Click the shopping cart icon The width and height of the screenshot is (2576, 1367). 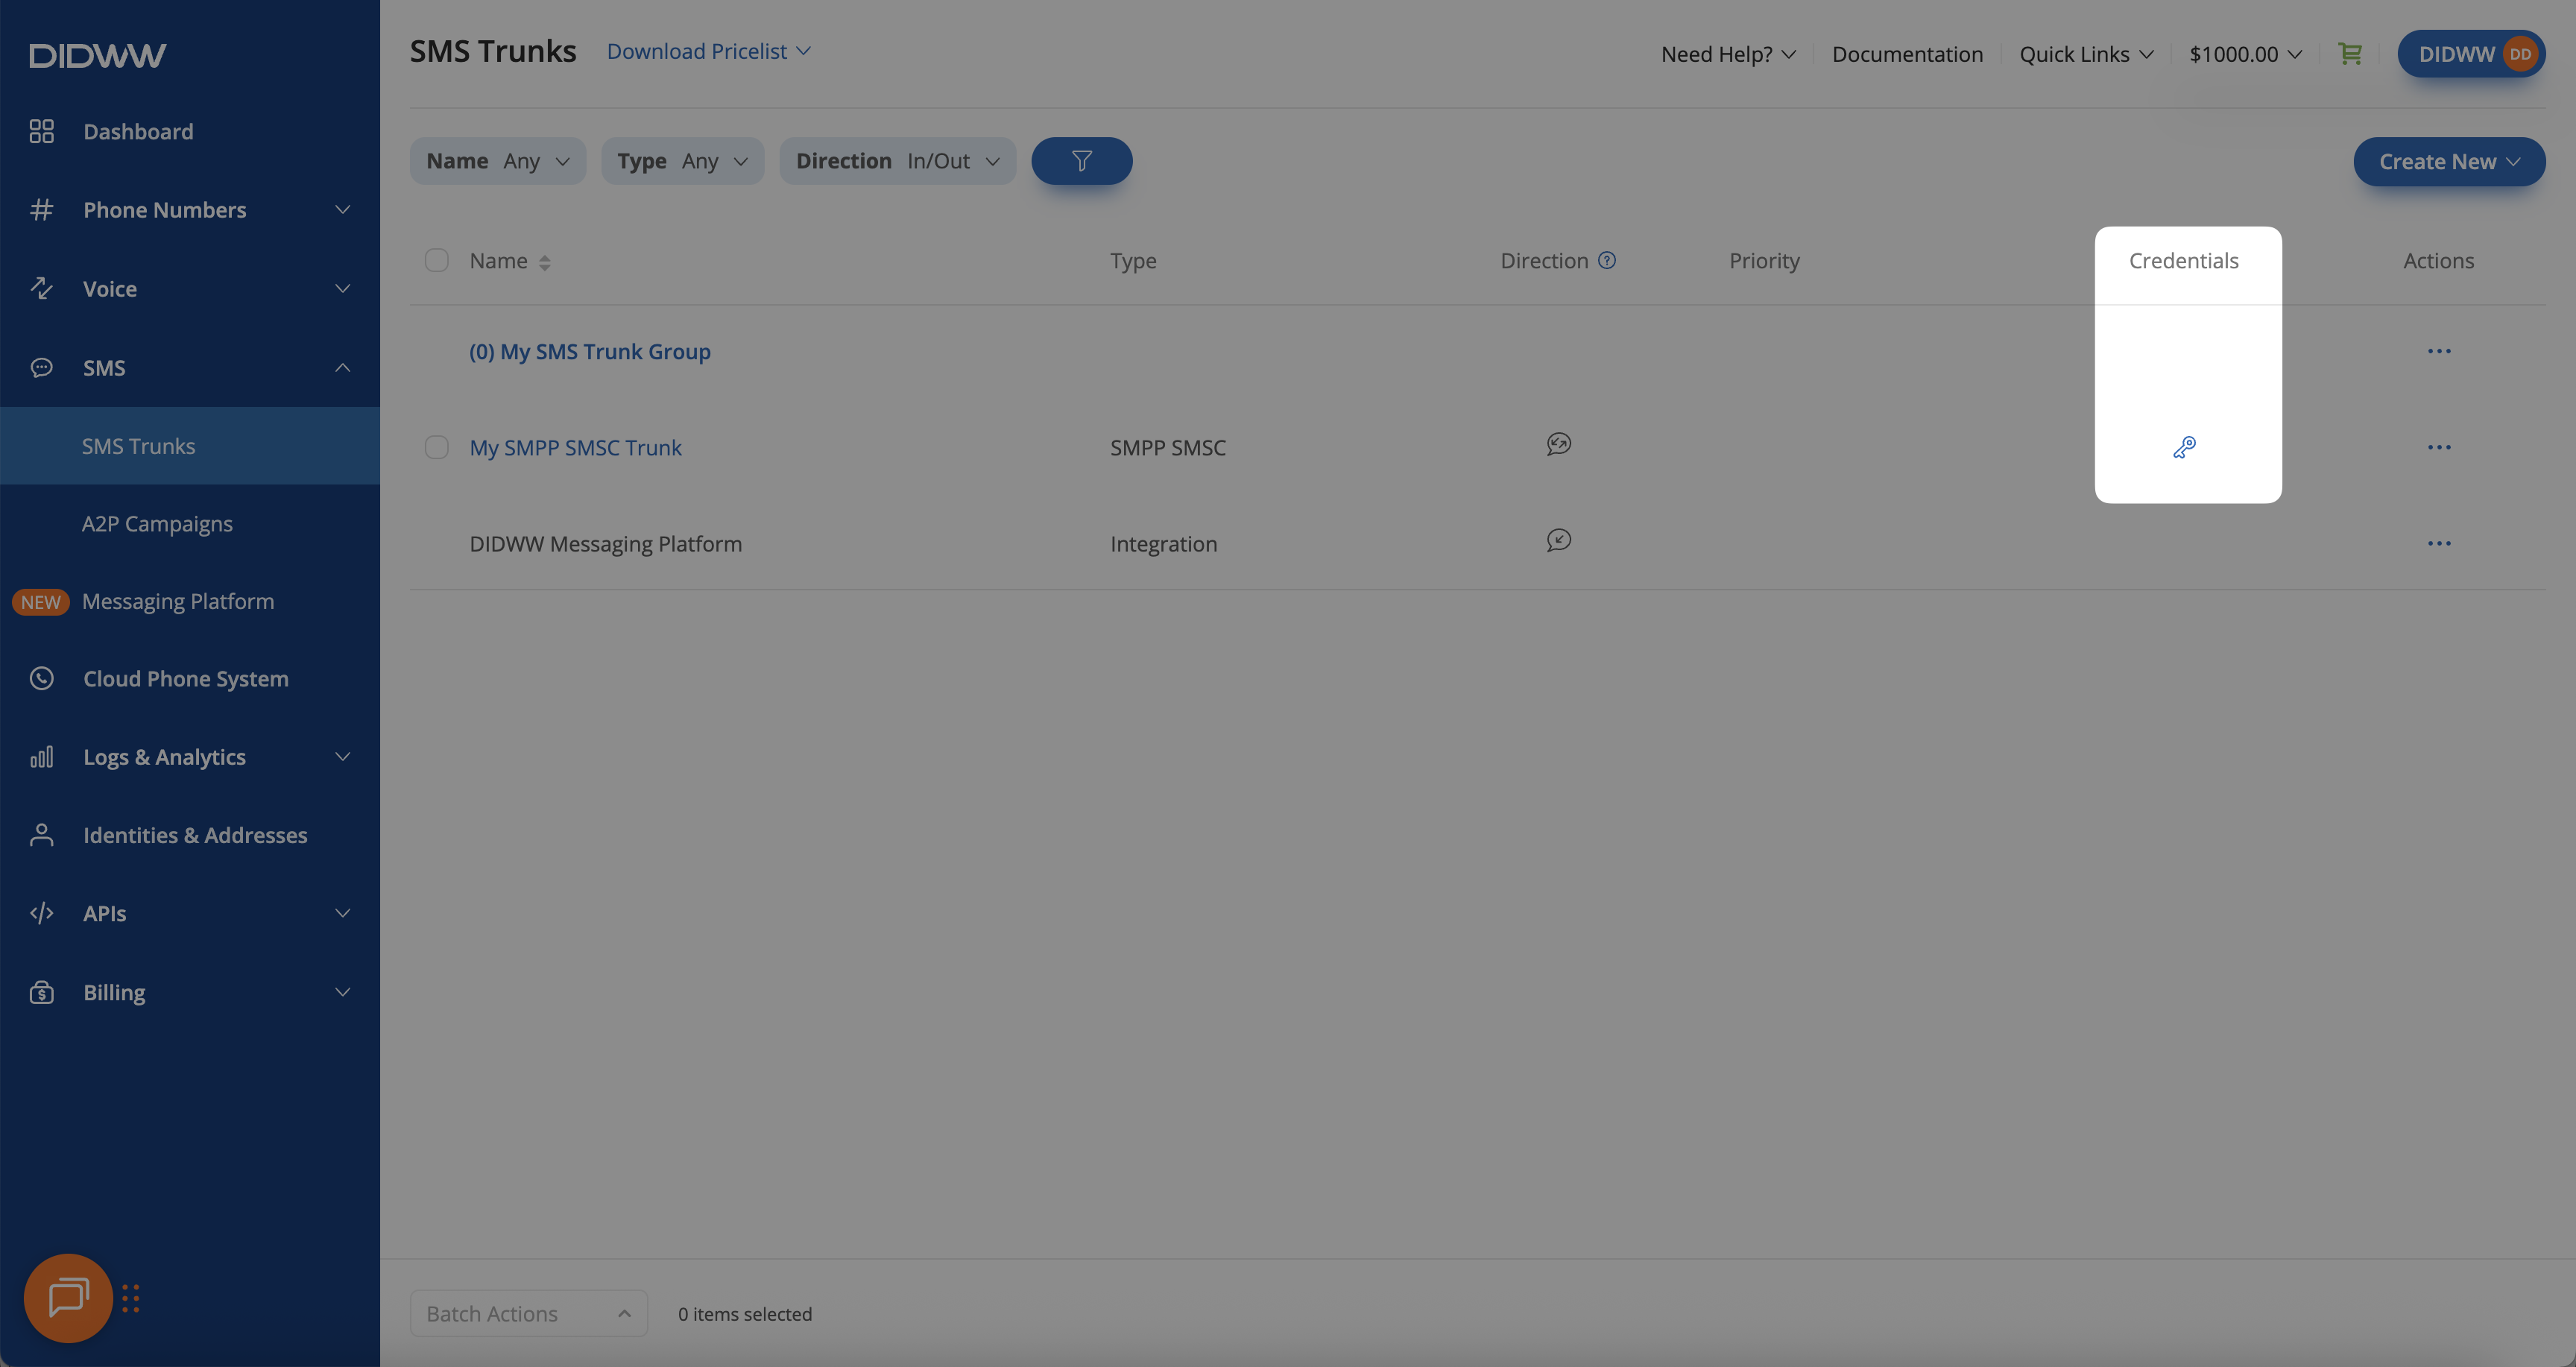pos(2350,54)
